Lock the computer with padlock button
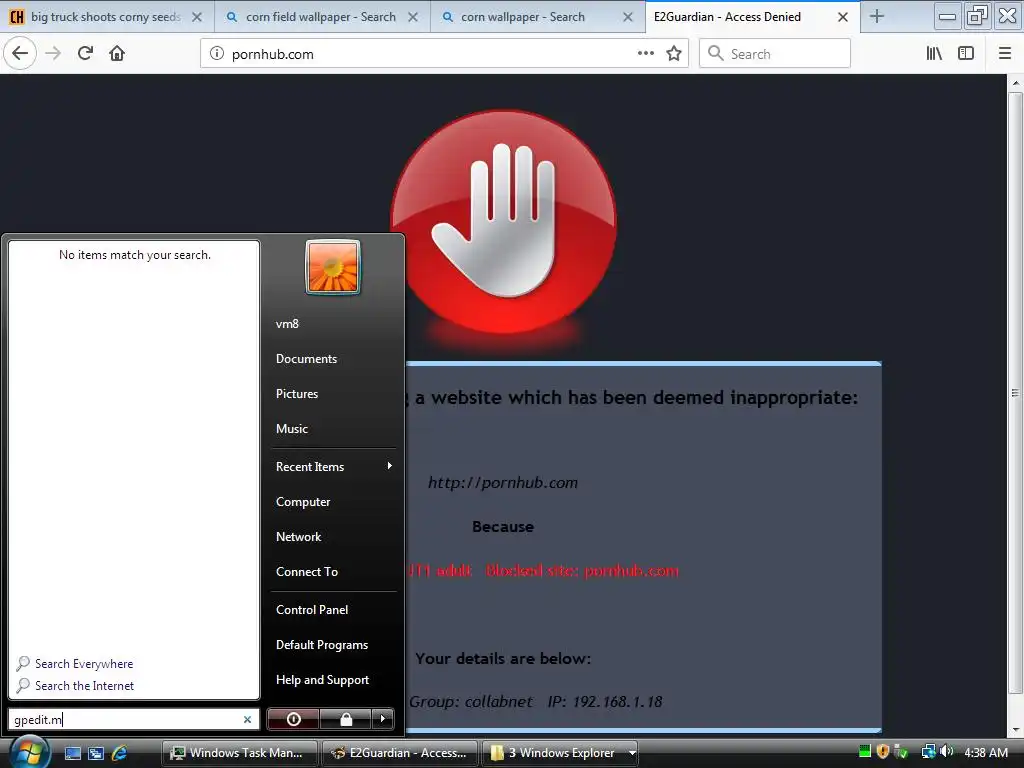The width and height of the screenshot is (1024, 768). point(345,719)
